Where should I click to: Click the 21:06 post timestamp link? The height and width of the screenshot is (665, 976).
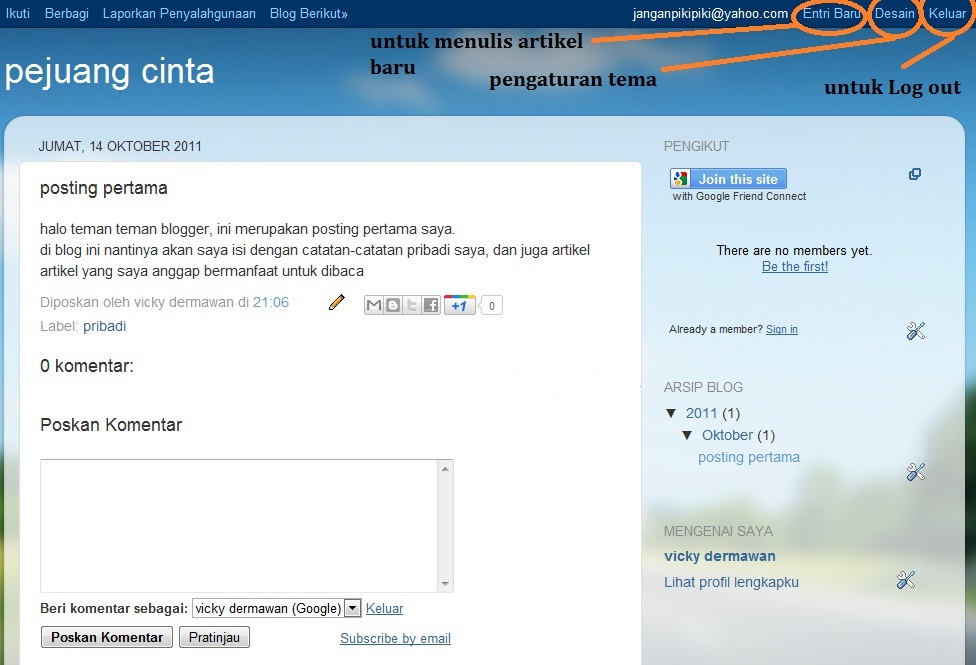point(271,302)
